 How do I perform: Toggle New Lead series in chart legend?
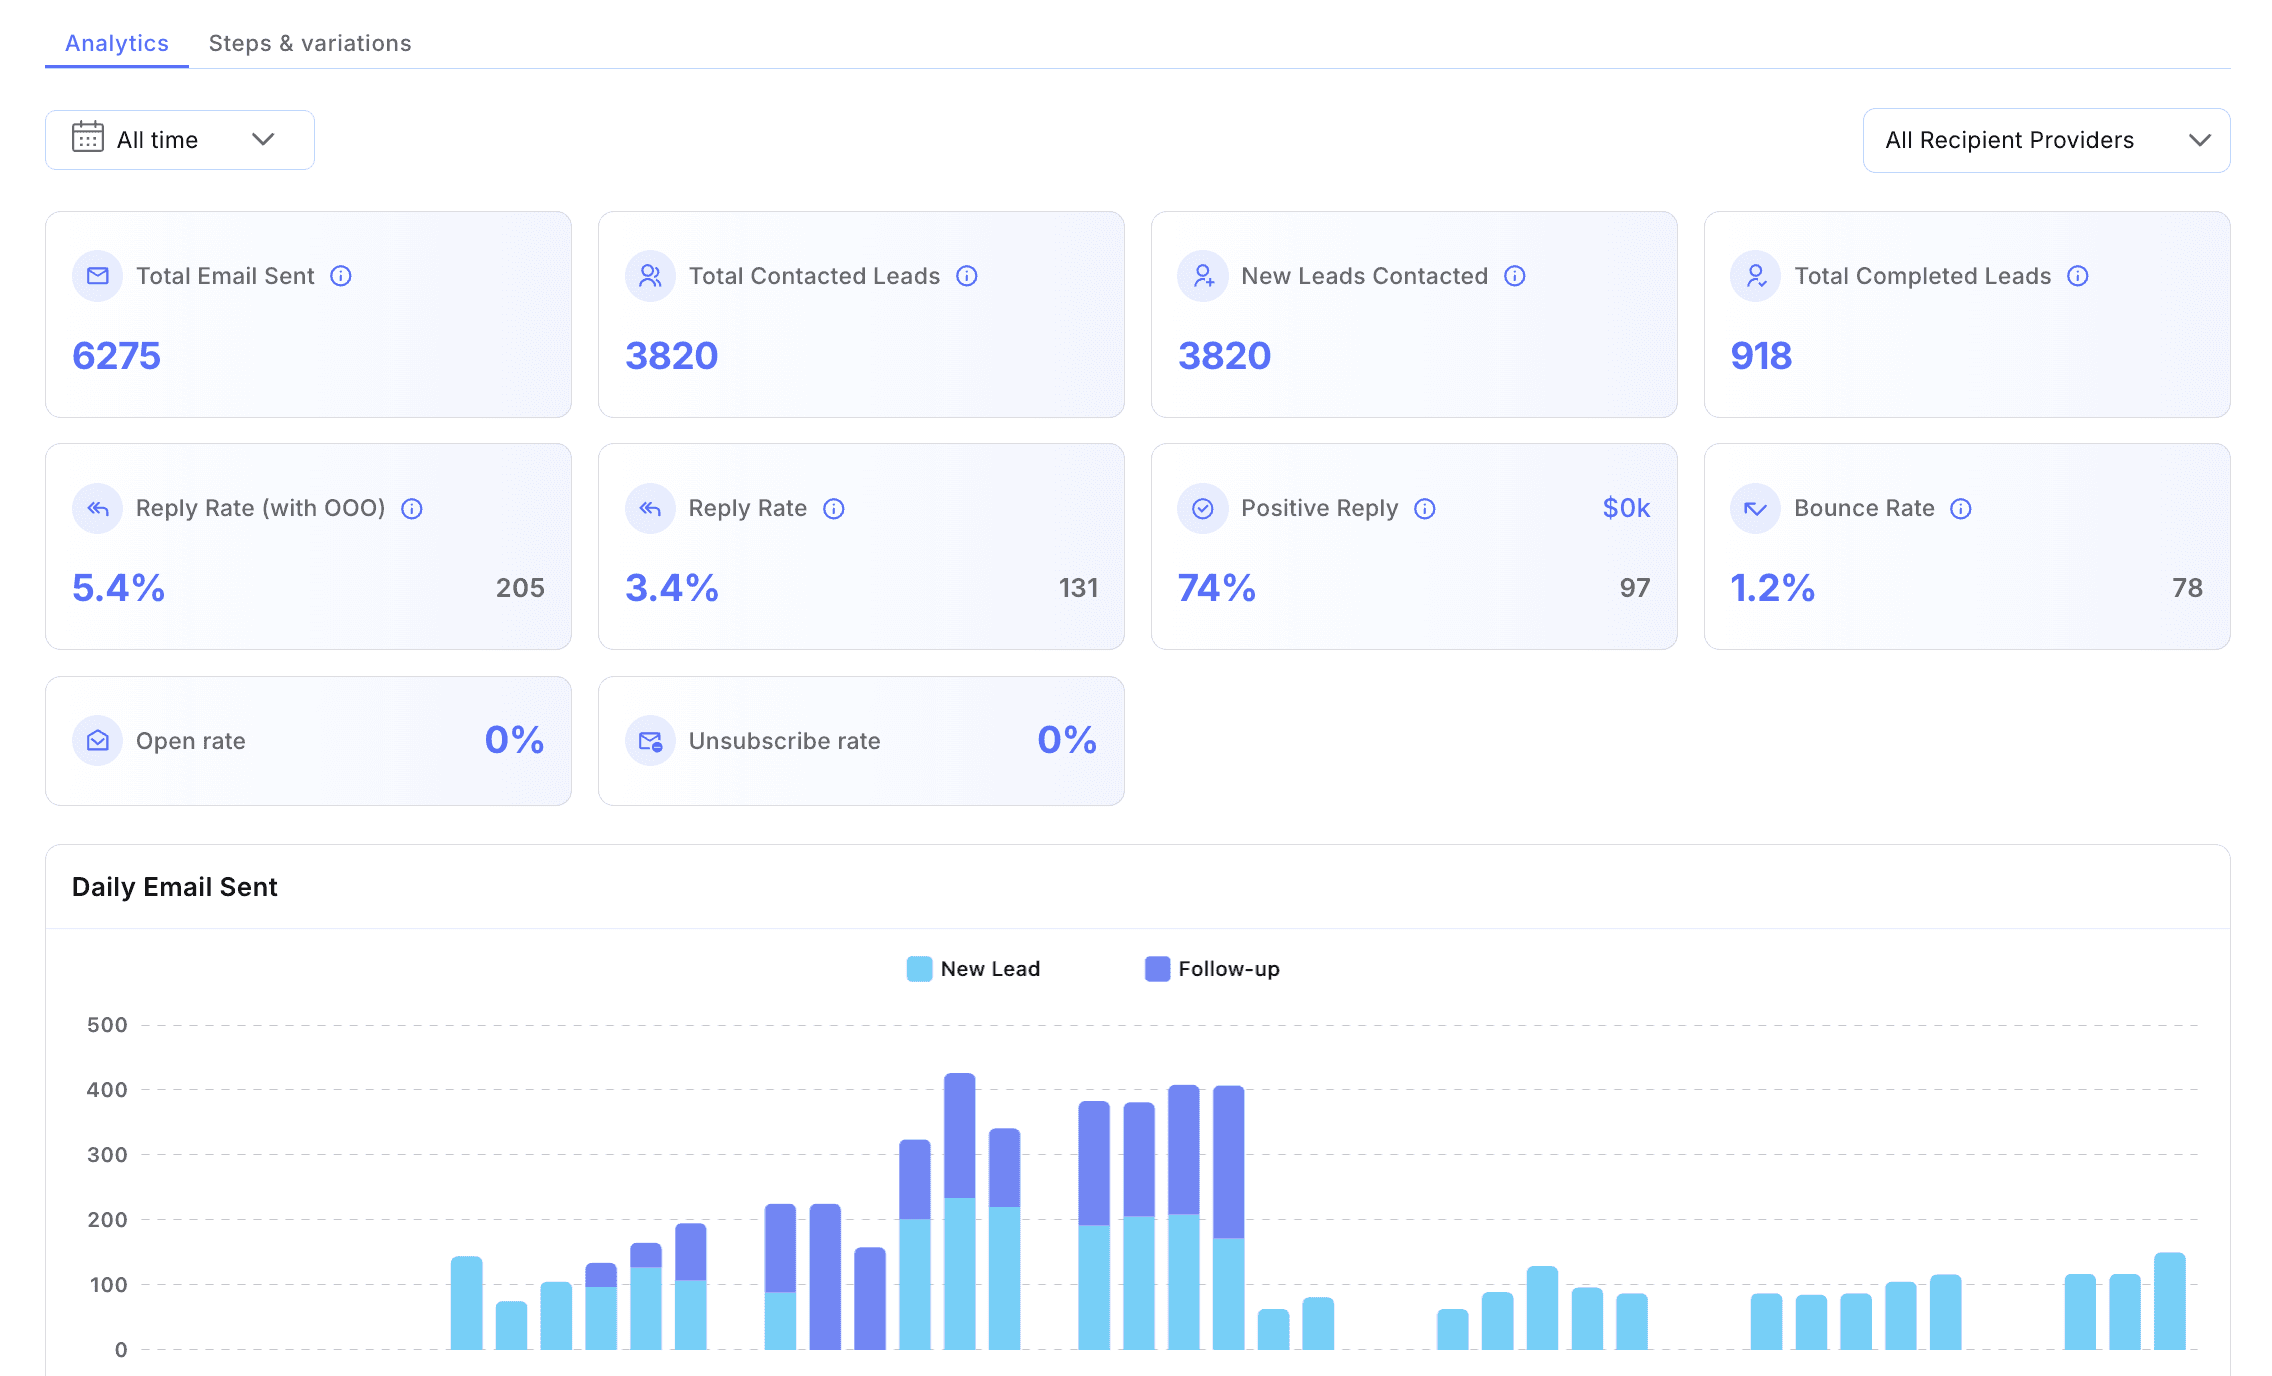pyautogui.click(x=973, y=969)
